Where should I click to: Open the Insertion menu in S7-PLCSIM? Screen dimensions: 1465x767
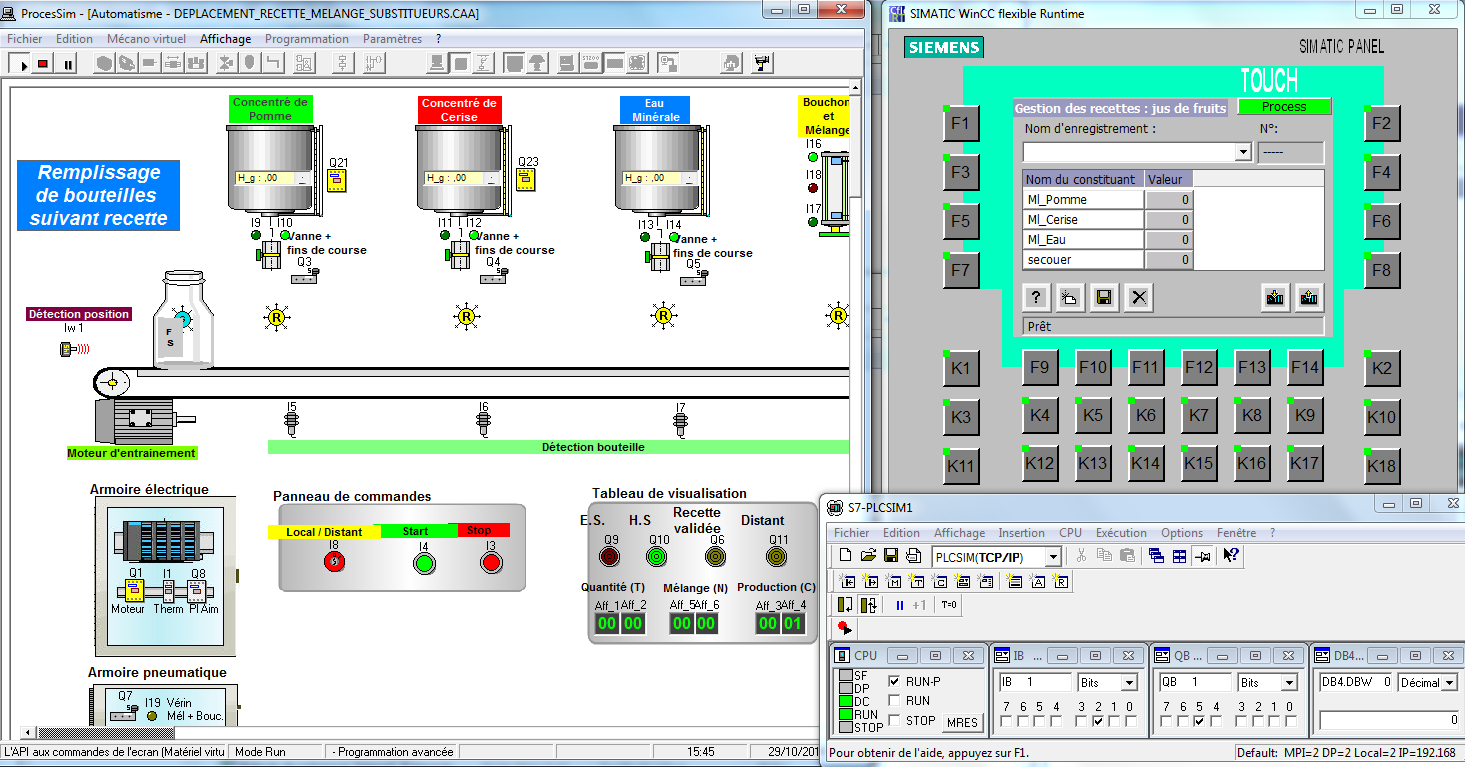1021,533
